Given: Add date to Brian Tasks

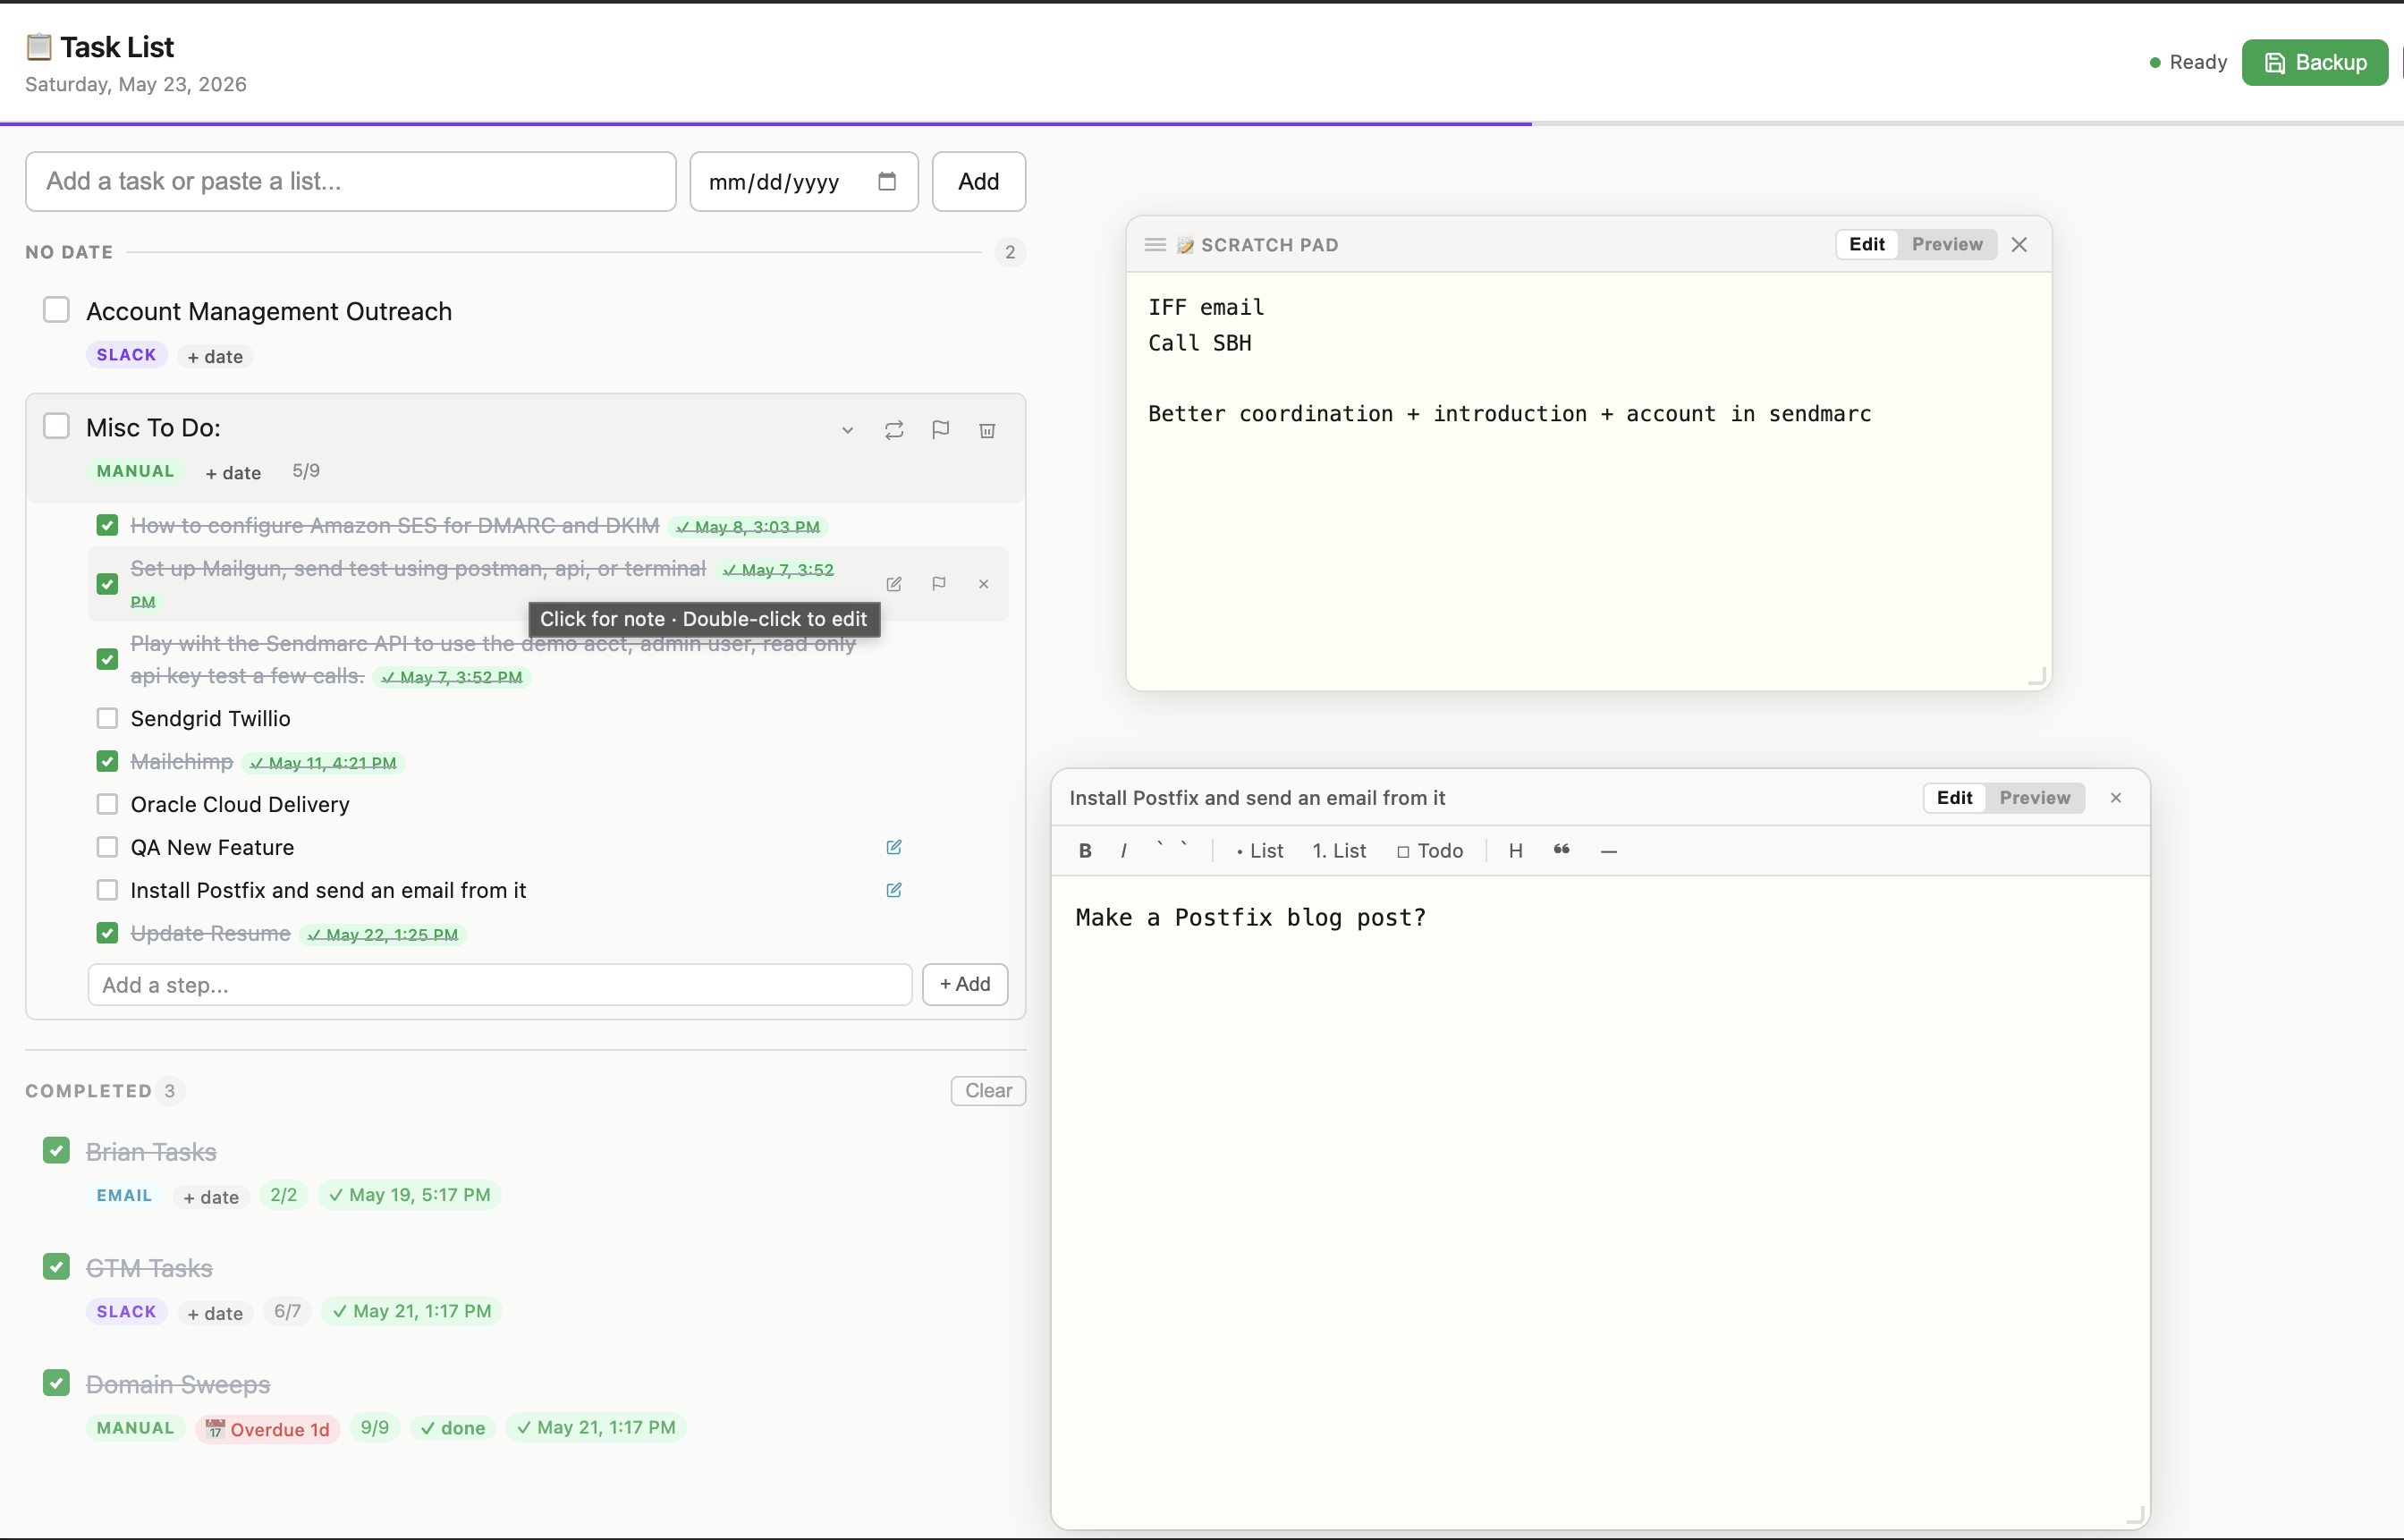Looking at the screenshot, I should tap(211, 1197).
